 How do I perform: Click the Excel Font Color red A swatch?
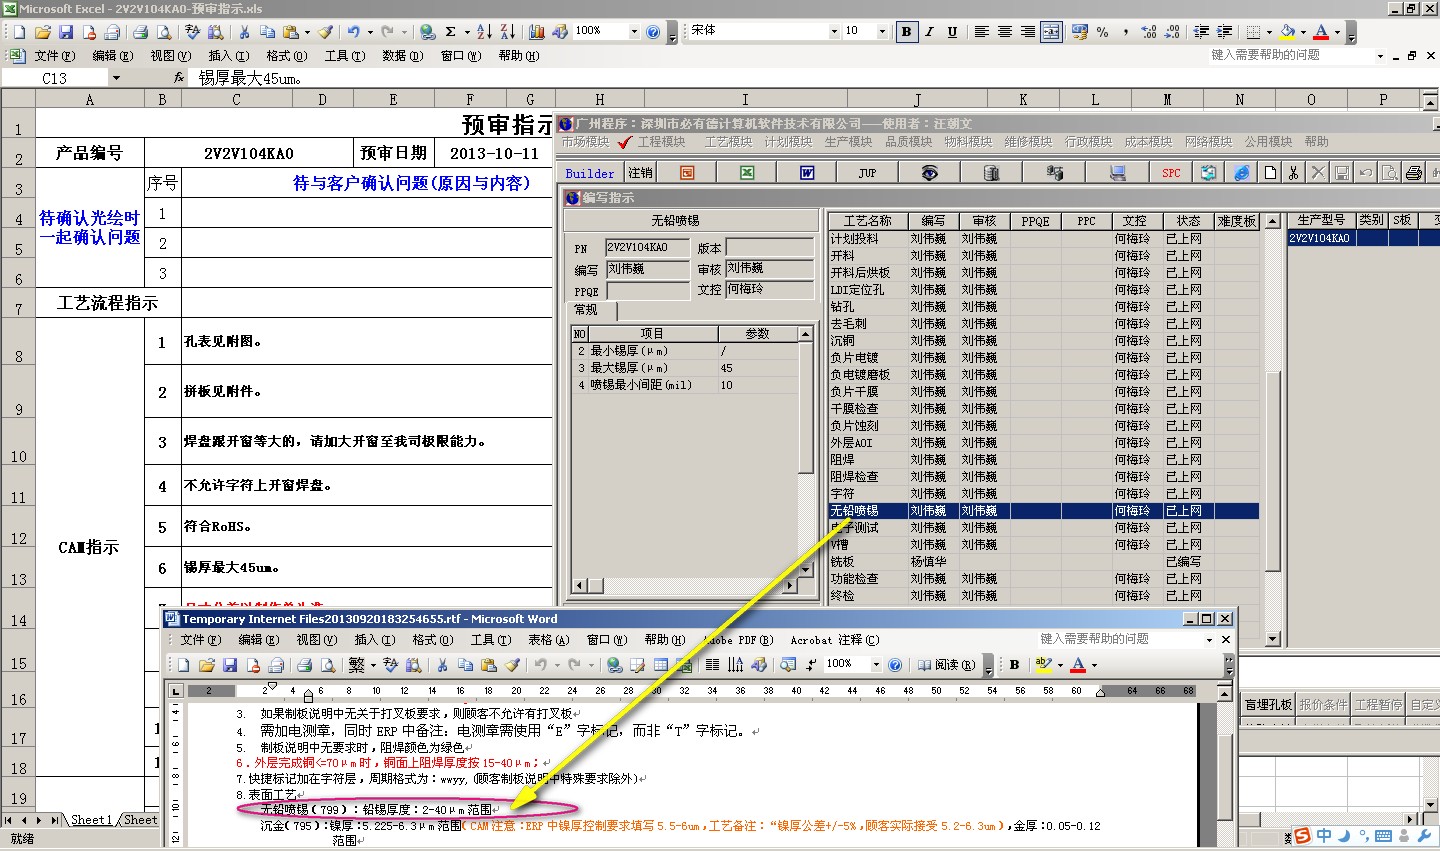pyautogui.click(x=1321, y=32)
